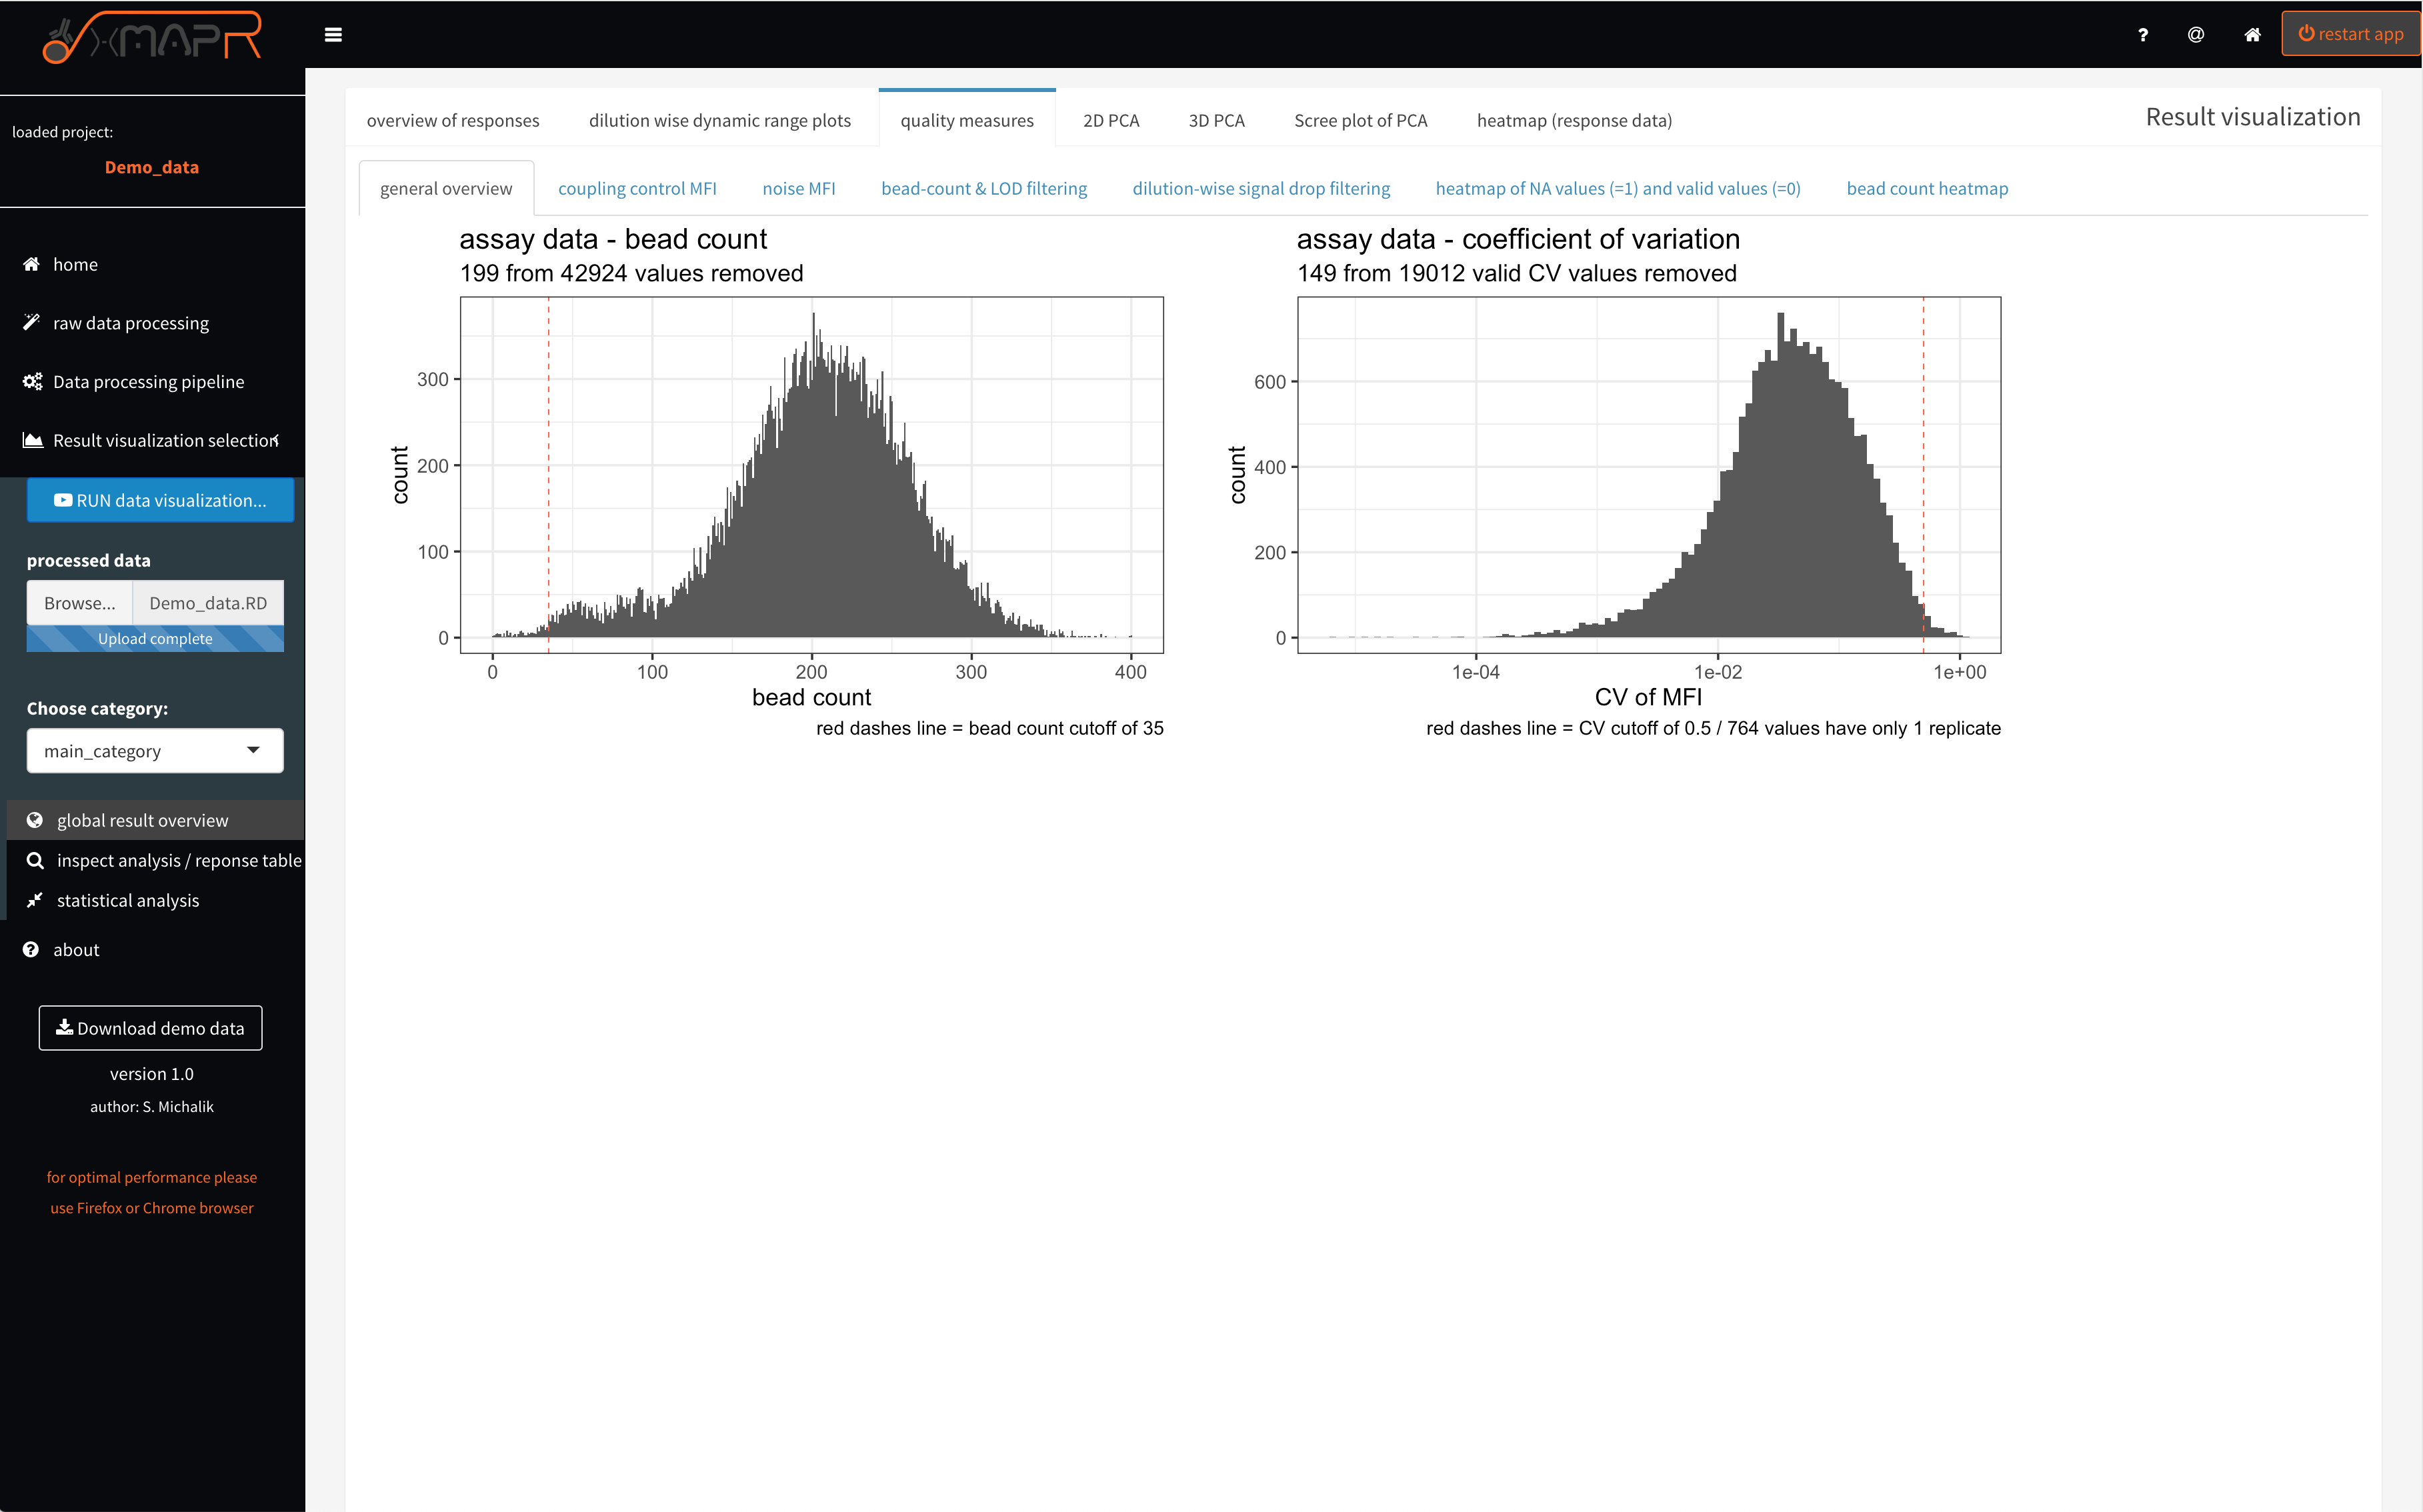
Task: Click the inspect analysis magnifier icon
Action: 36,860
